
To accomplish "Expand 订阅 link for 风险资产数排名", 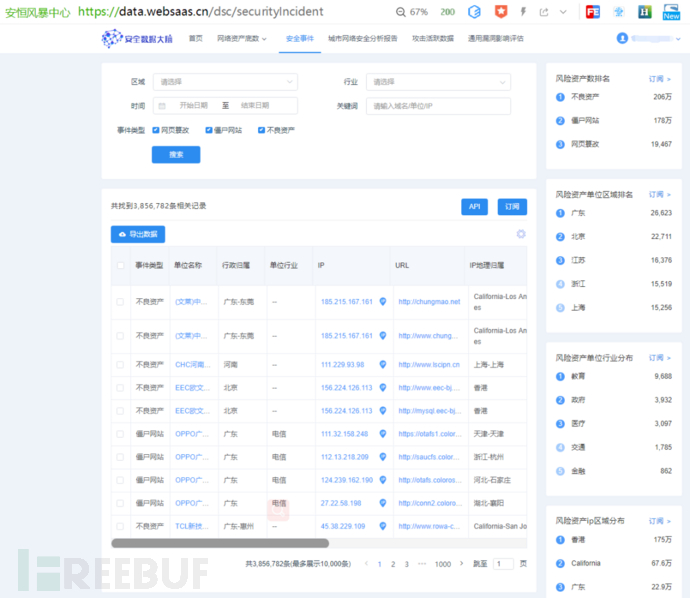I will (659, 79).
